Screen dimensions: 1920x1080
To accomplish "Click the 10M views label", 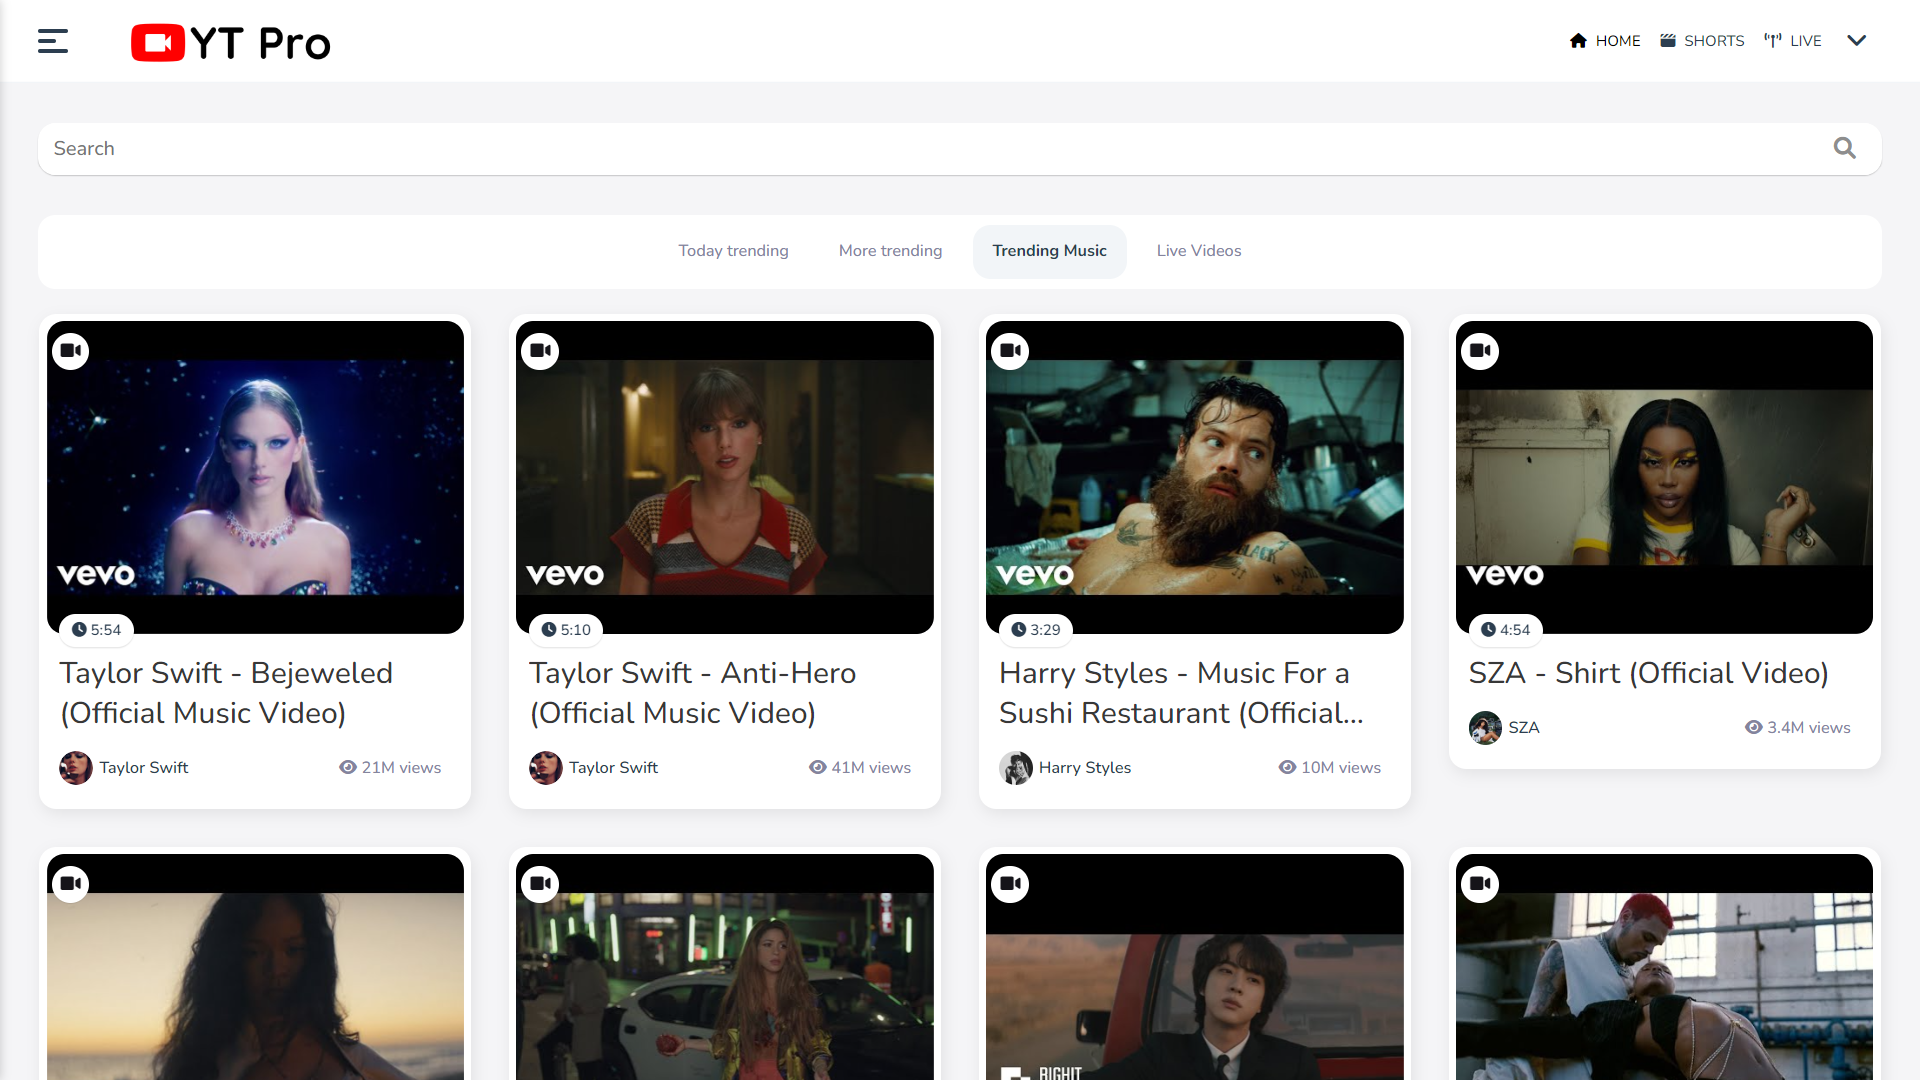I will point(1330,768).
